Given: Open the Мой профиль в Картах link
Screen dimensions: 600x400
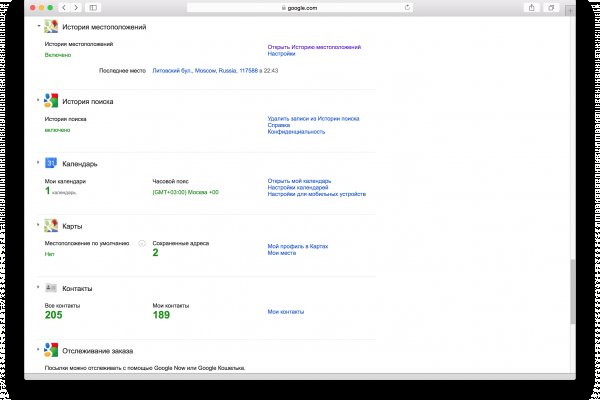Looking at the screenshot, I should point(297,245).
